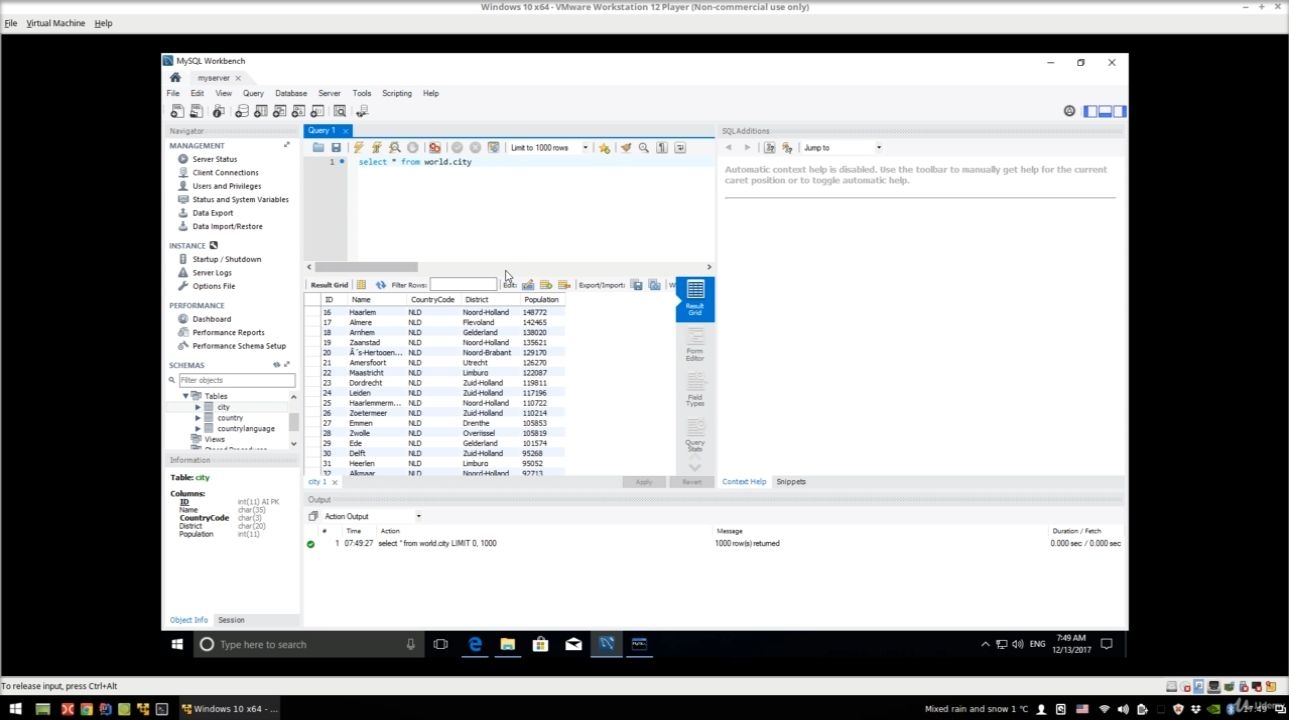Open SQL script file toolbar icon

coord(196,111)
